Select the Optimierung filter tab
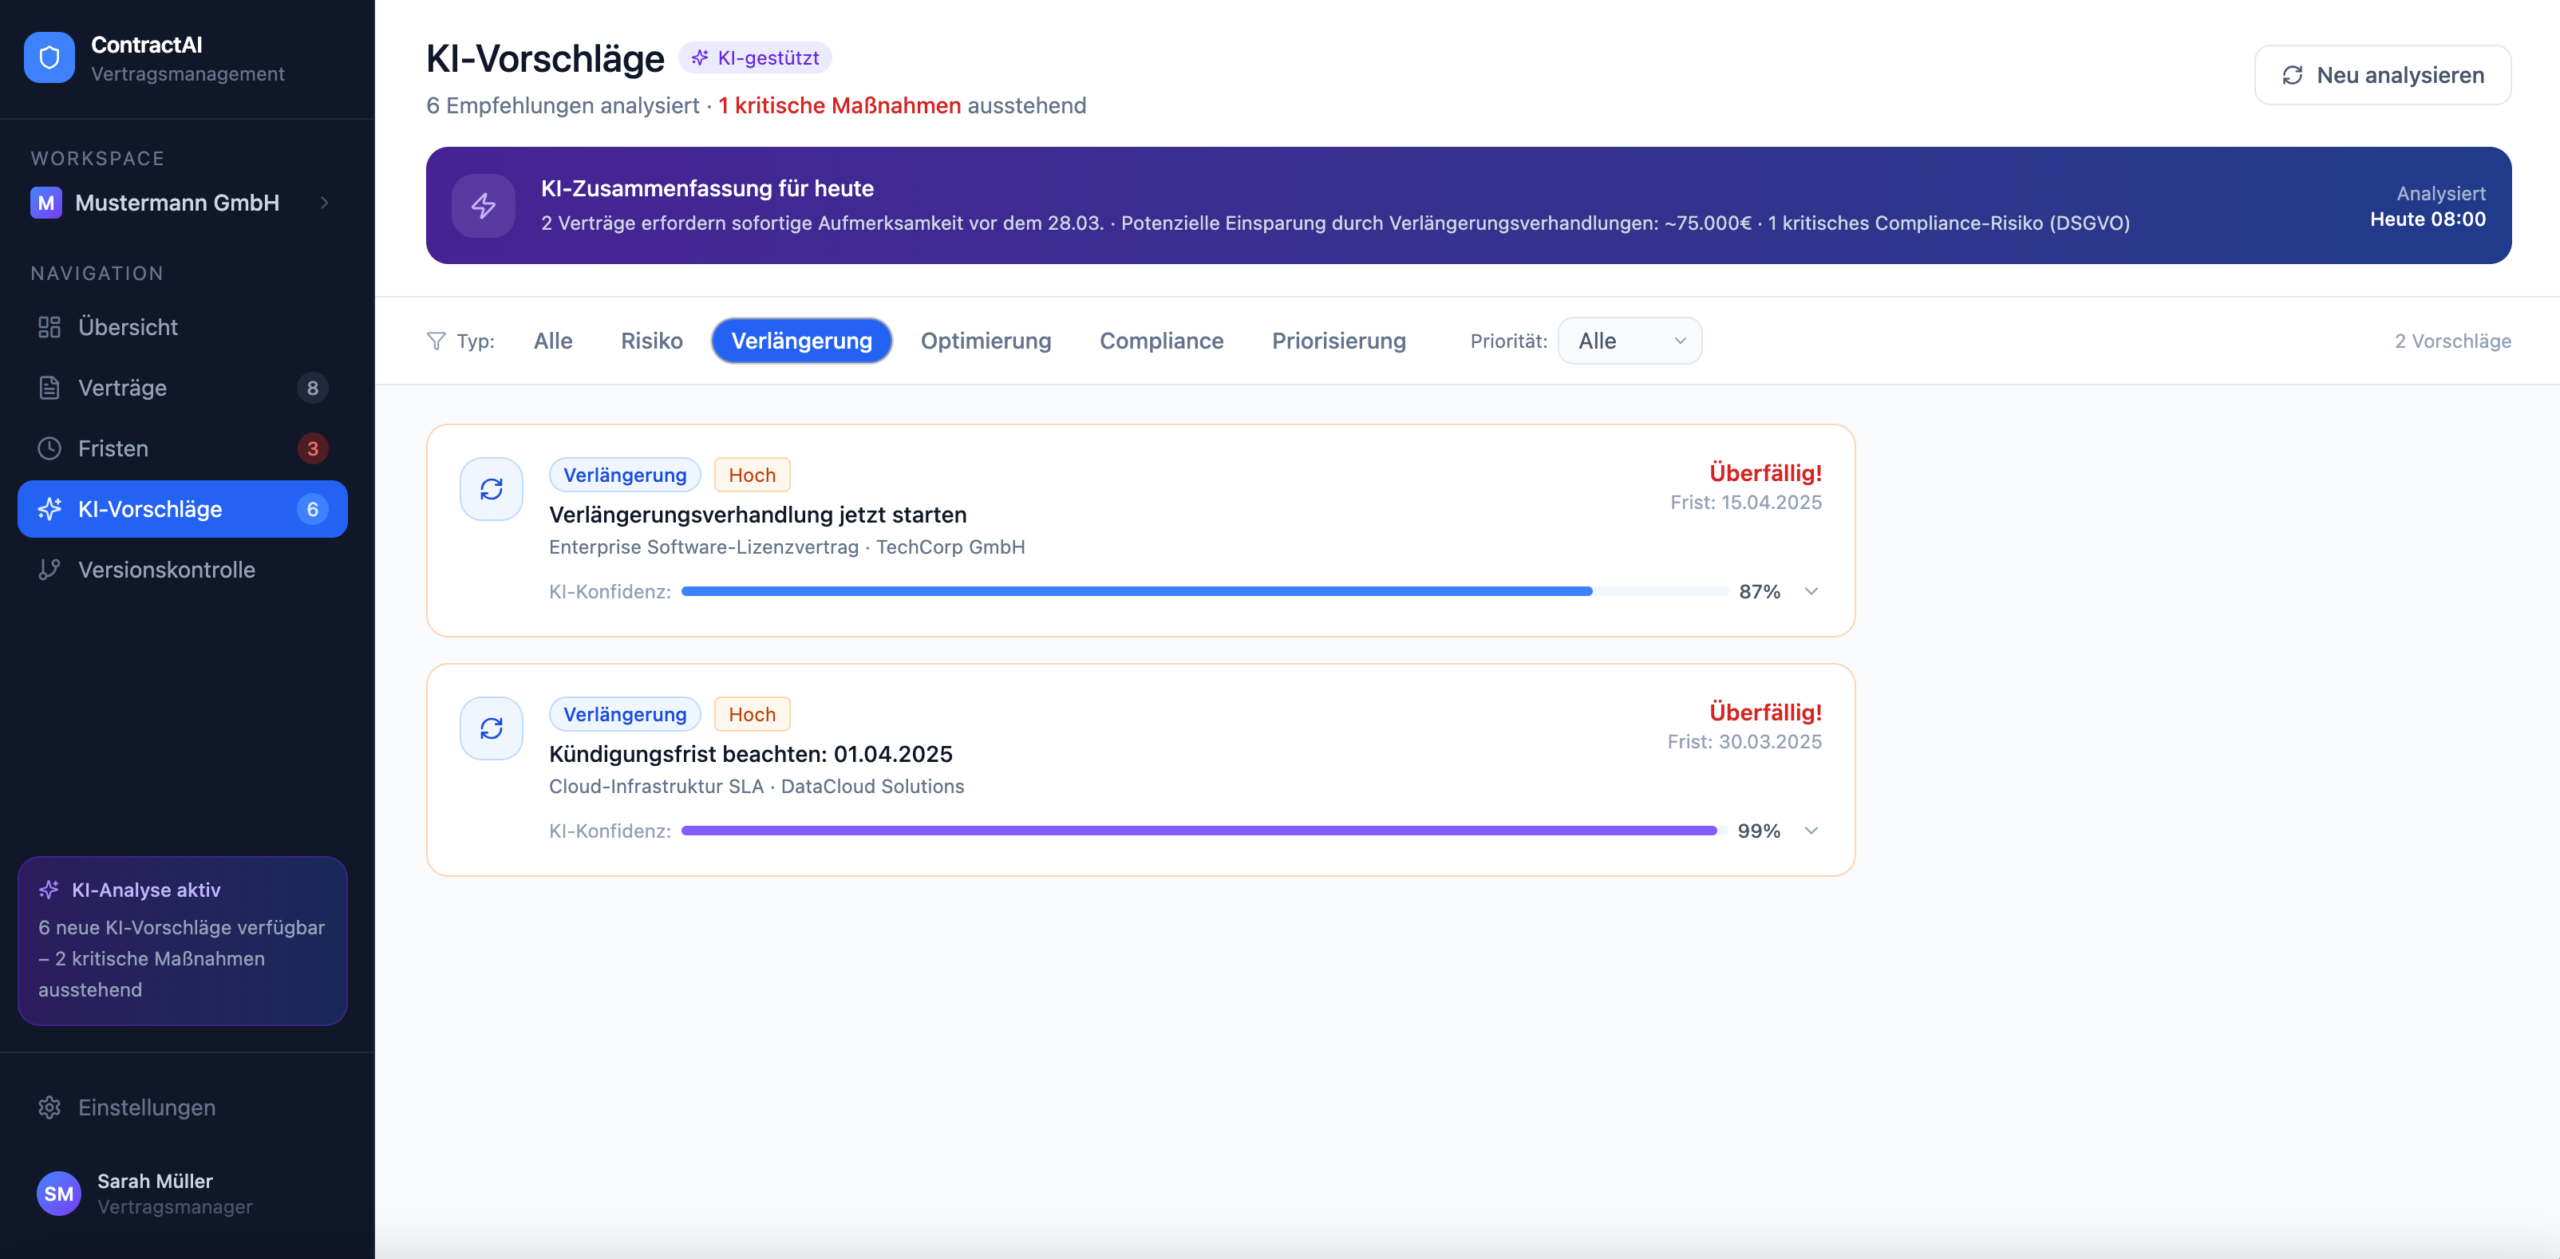2560x1259 pixels. (985, 341)
